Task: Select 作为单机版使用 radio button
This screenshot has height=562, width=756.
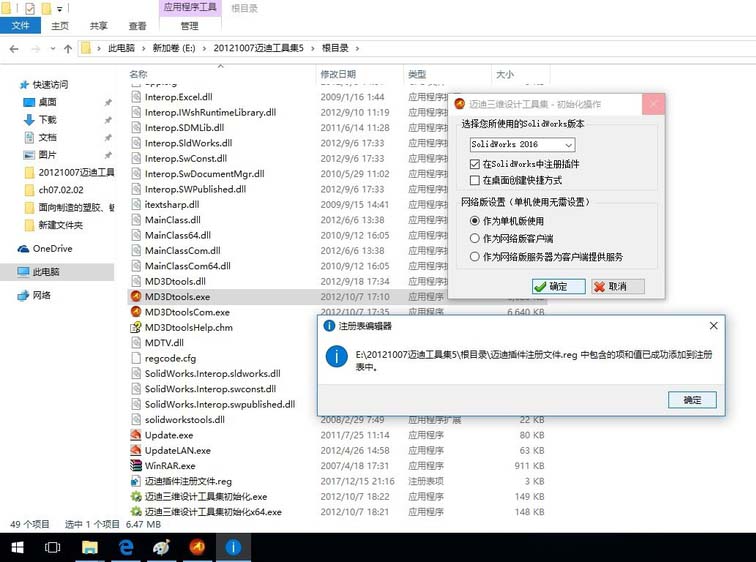Action: coord(475,221)
